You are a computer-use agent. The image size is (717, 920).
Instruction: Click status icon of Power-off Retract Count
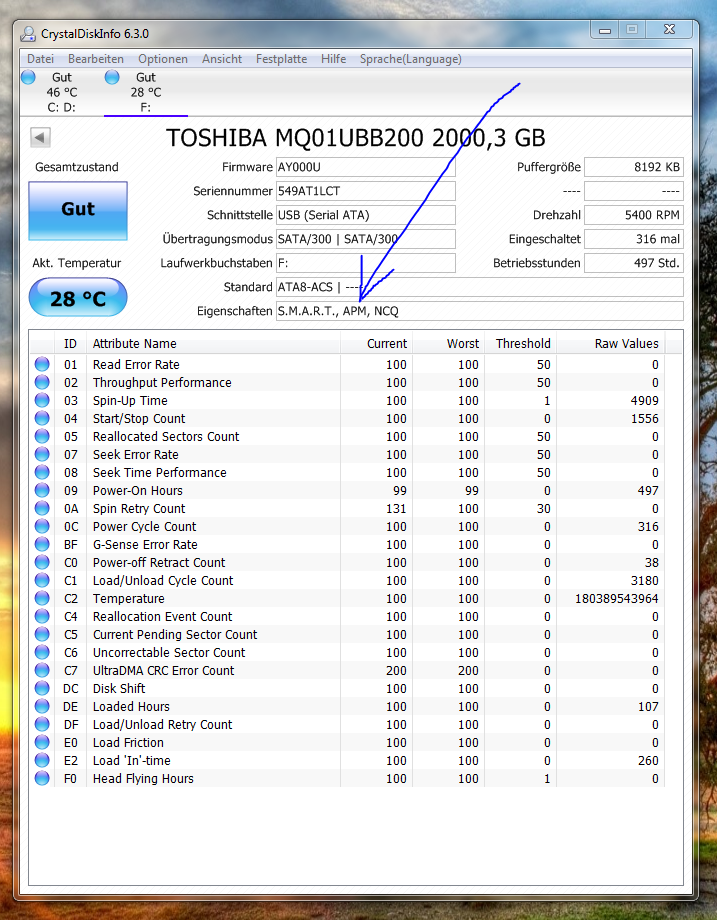[42, 562]
